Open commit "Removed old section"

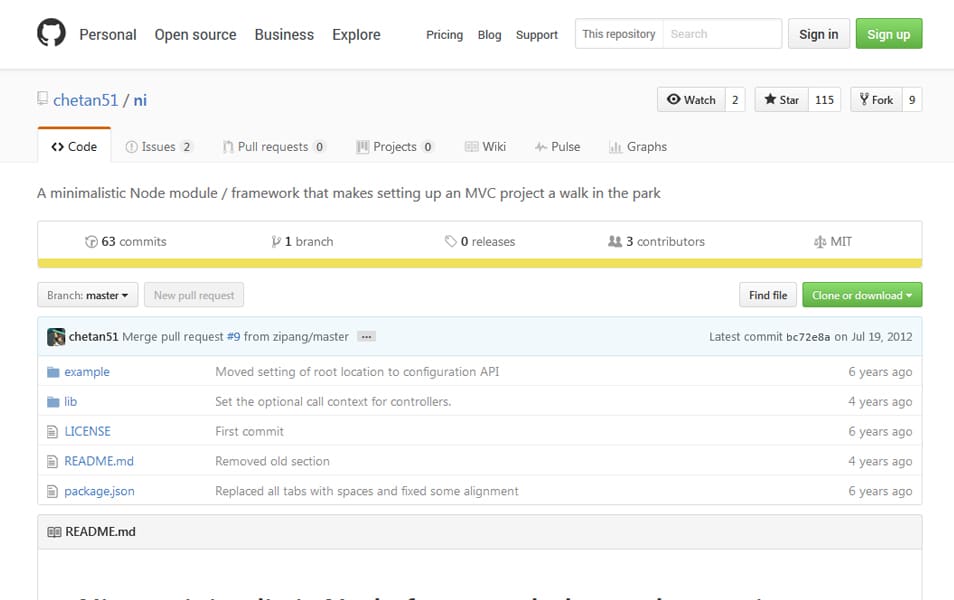tap(273, 461)
